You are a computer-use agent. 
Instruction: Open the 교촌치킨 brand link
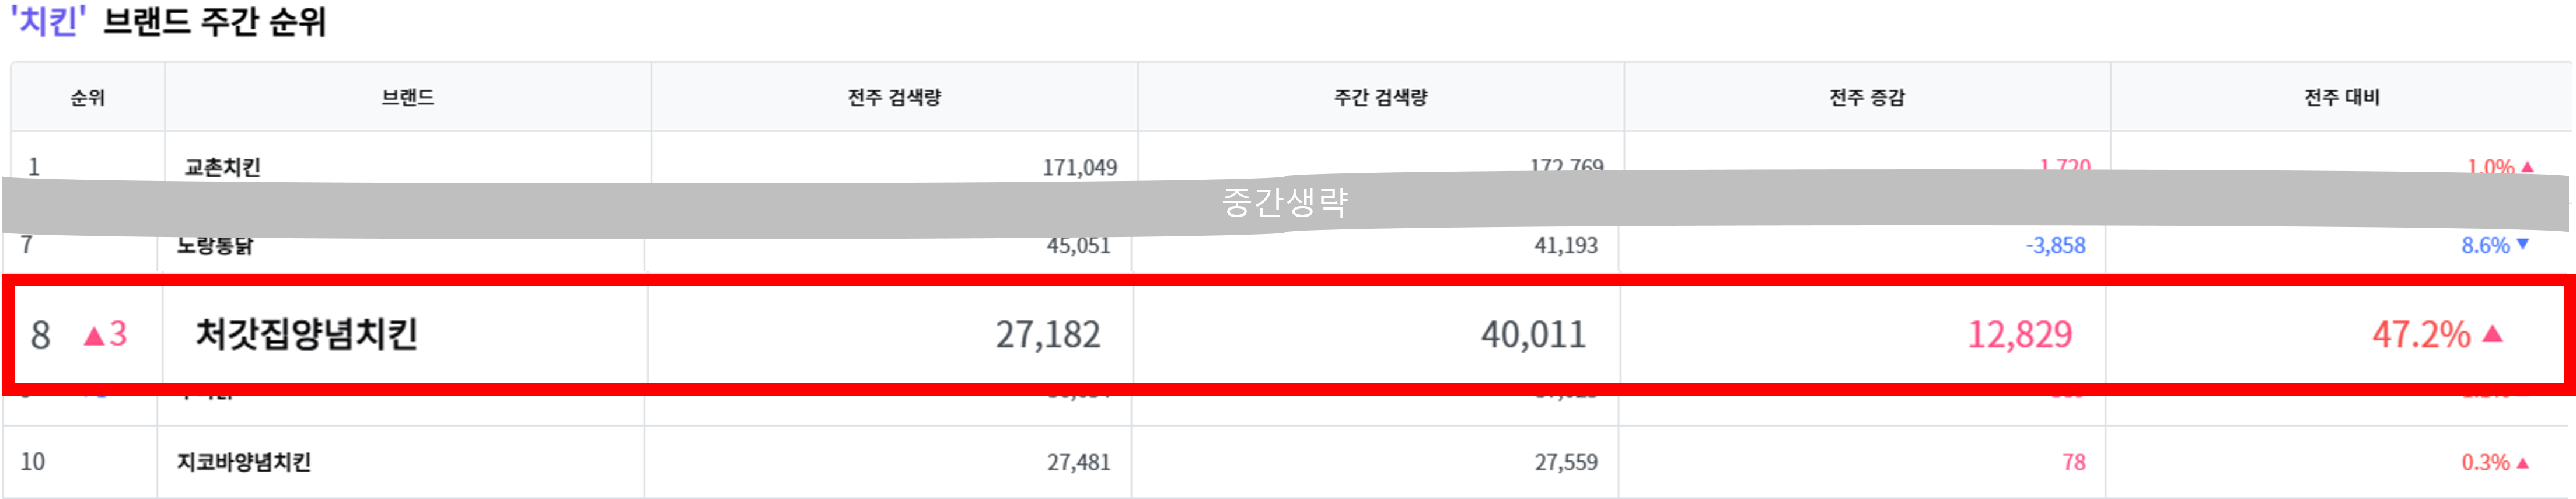(222, 167)
